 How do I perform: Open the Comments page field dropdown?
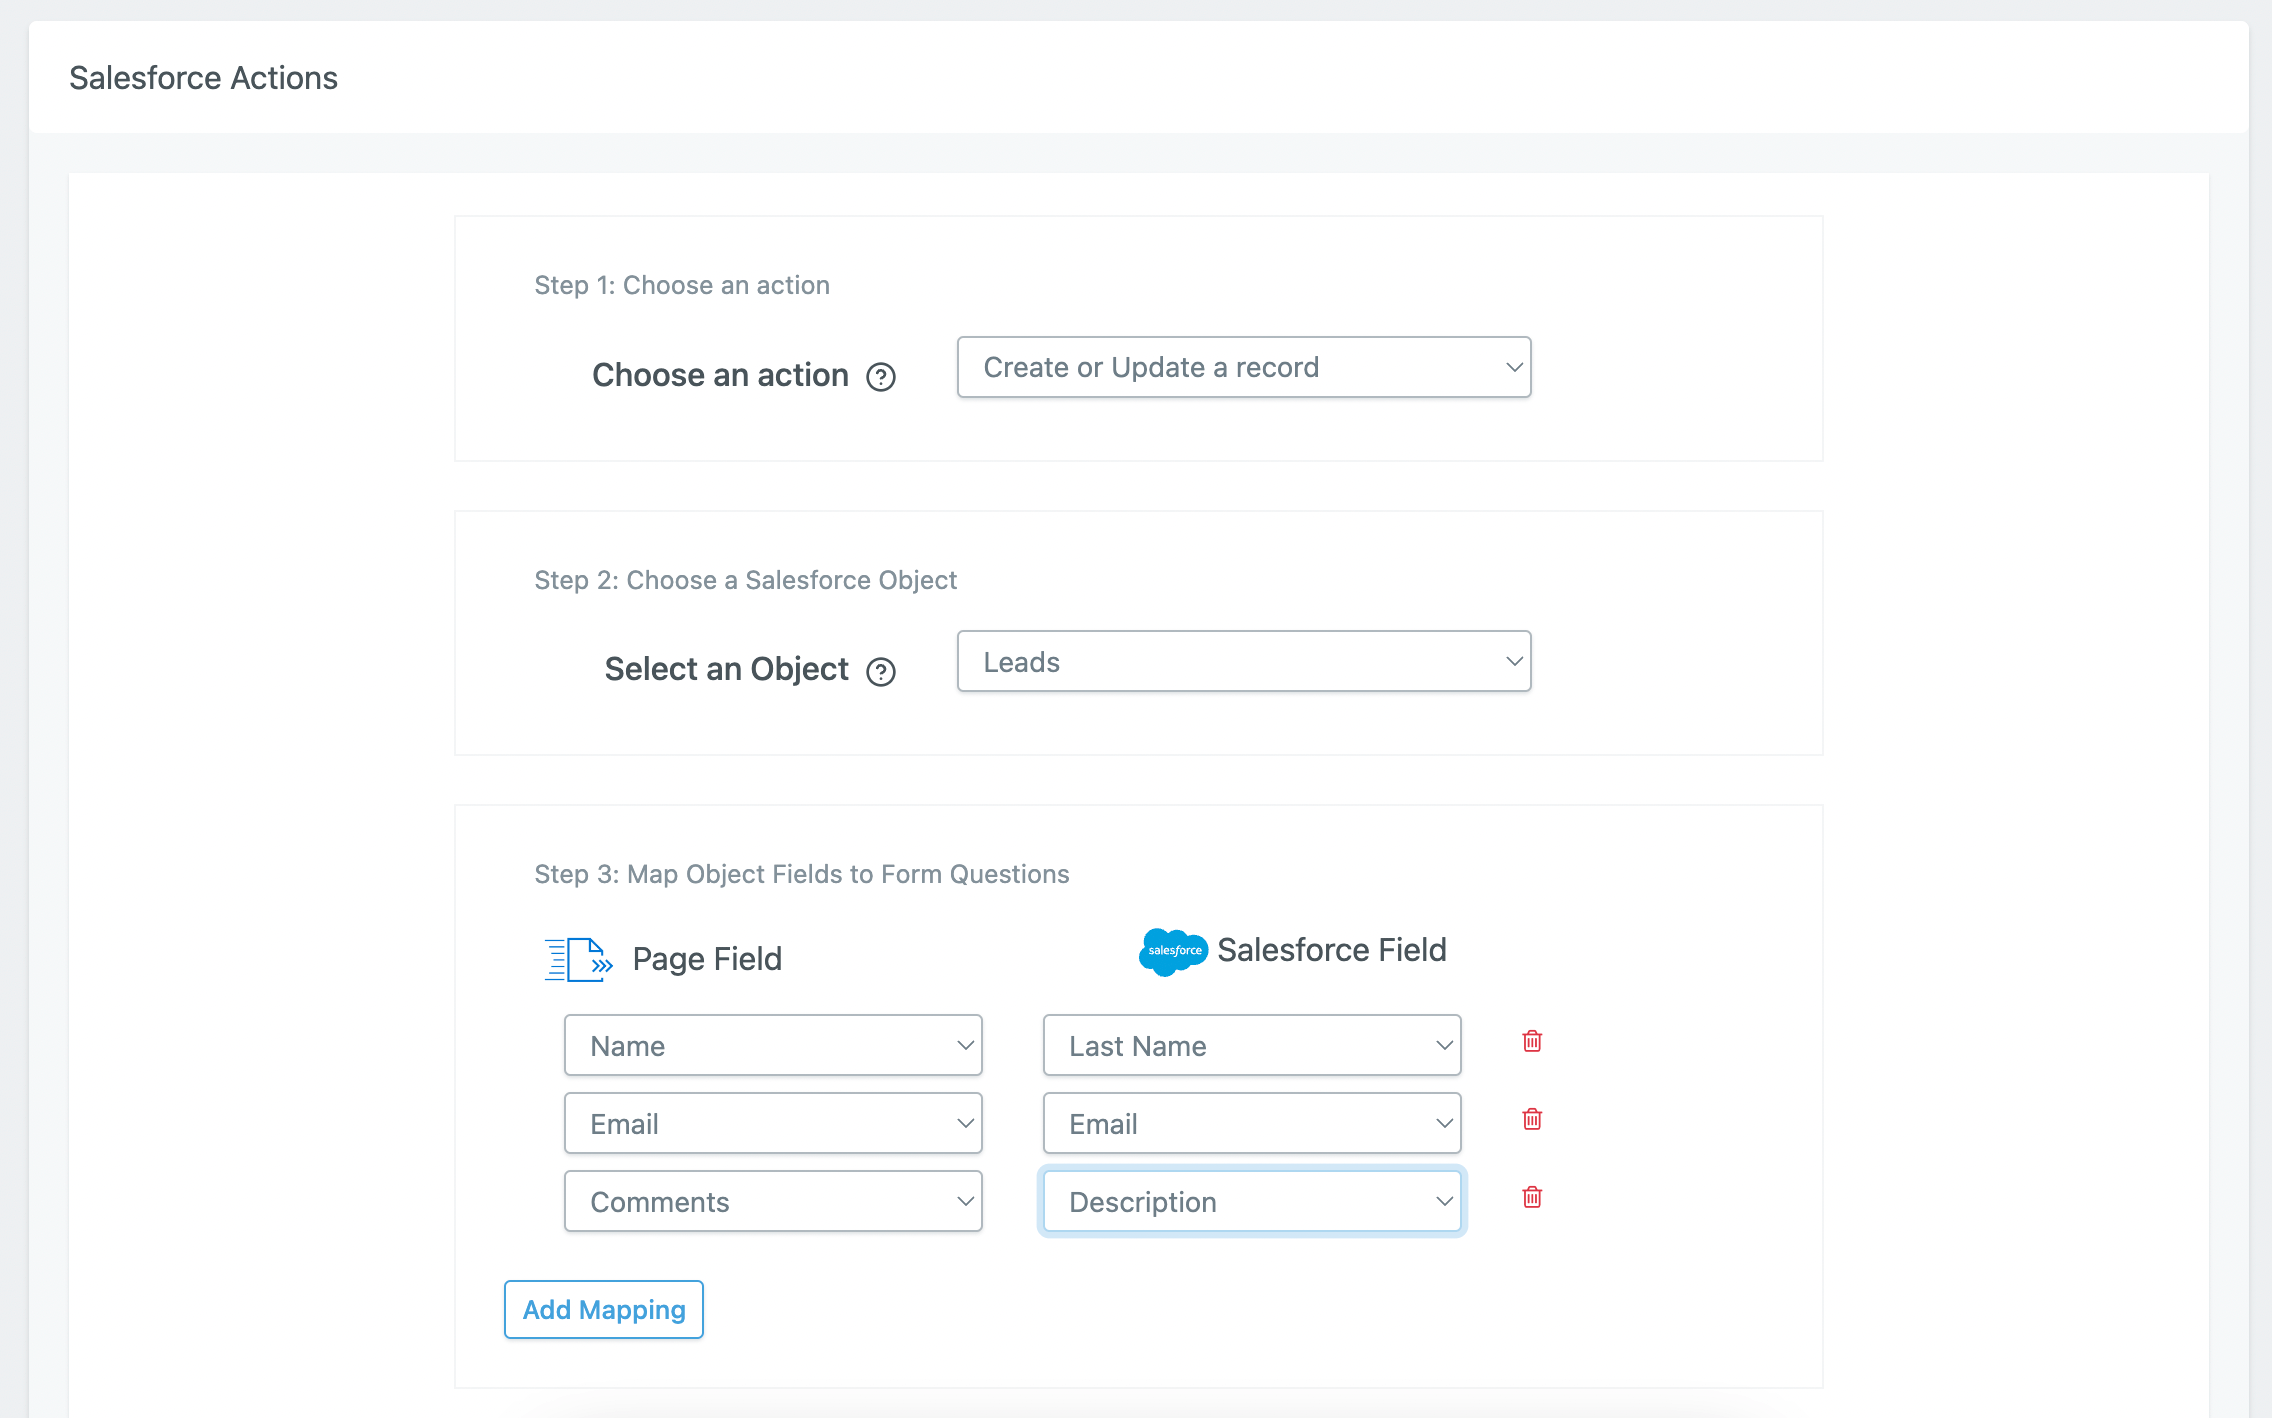tap(772, 1201)
